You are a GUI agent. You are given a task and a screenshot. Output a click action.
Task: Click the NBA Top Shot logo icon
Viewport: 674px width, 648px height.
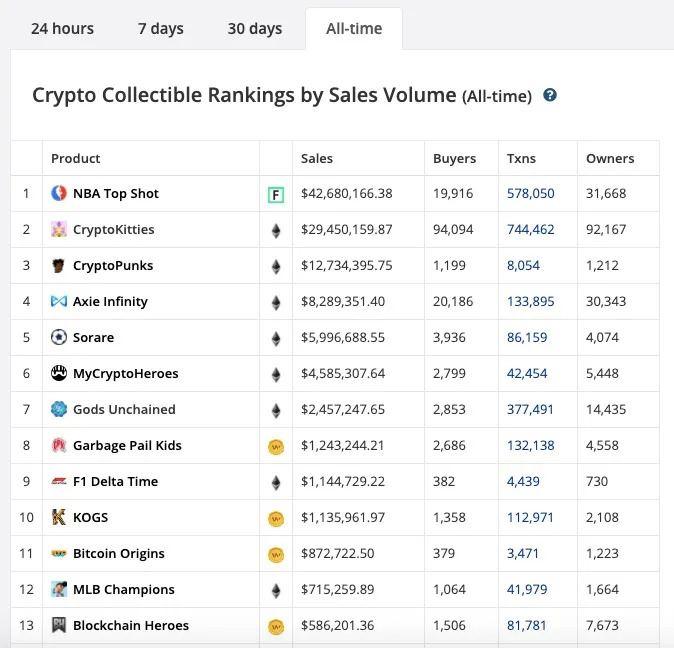pos(59,193)
